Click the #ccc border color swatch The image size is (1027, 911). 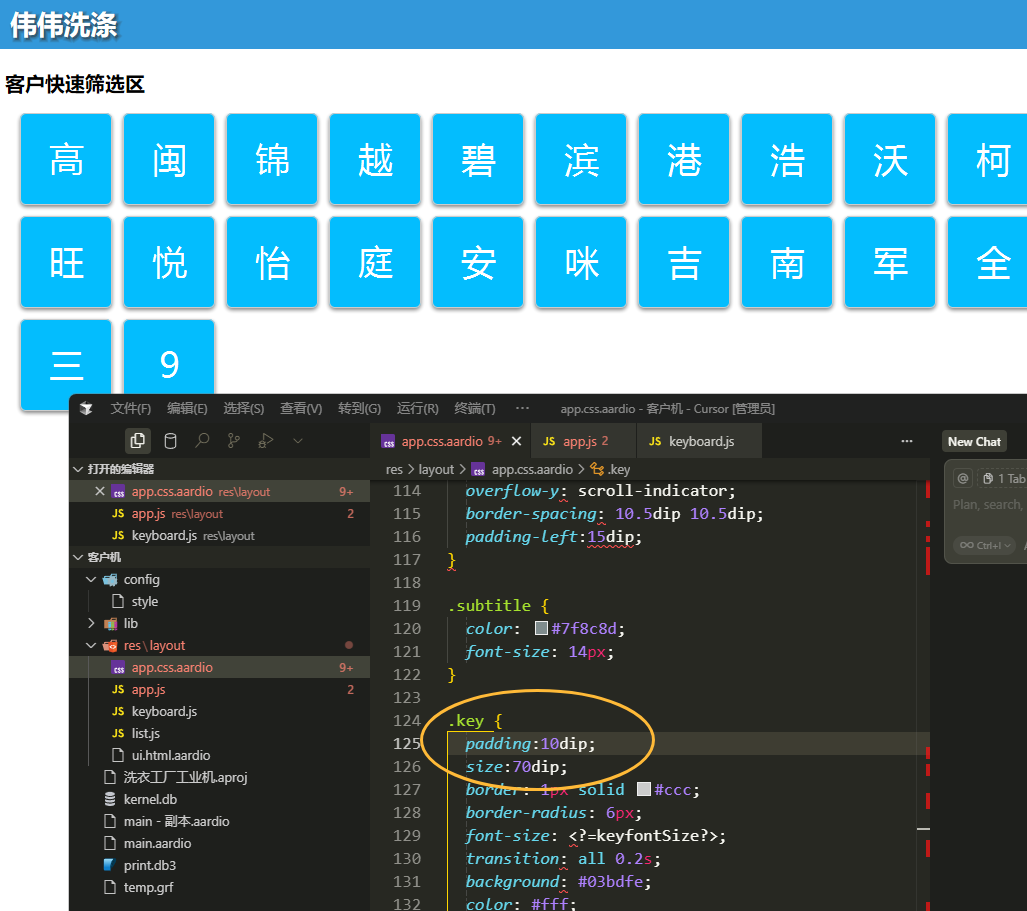click(644, 789)
